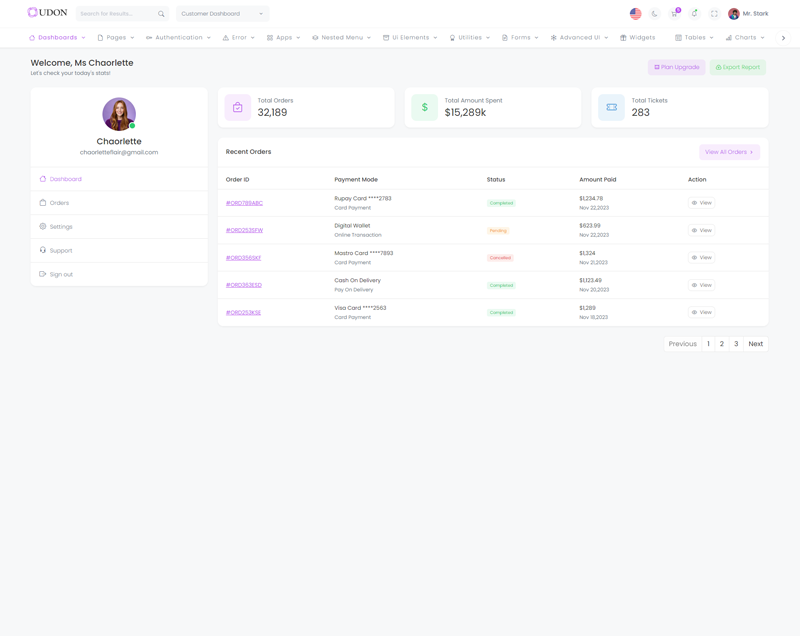Toggle dark mode with the moon icon
The image size is (800, 636).
655,14
